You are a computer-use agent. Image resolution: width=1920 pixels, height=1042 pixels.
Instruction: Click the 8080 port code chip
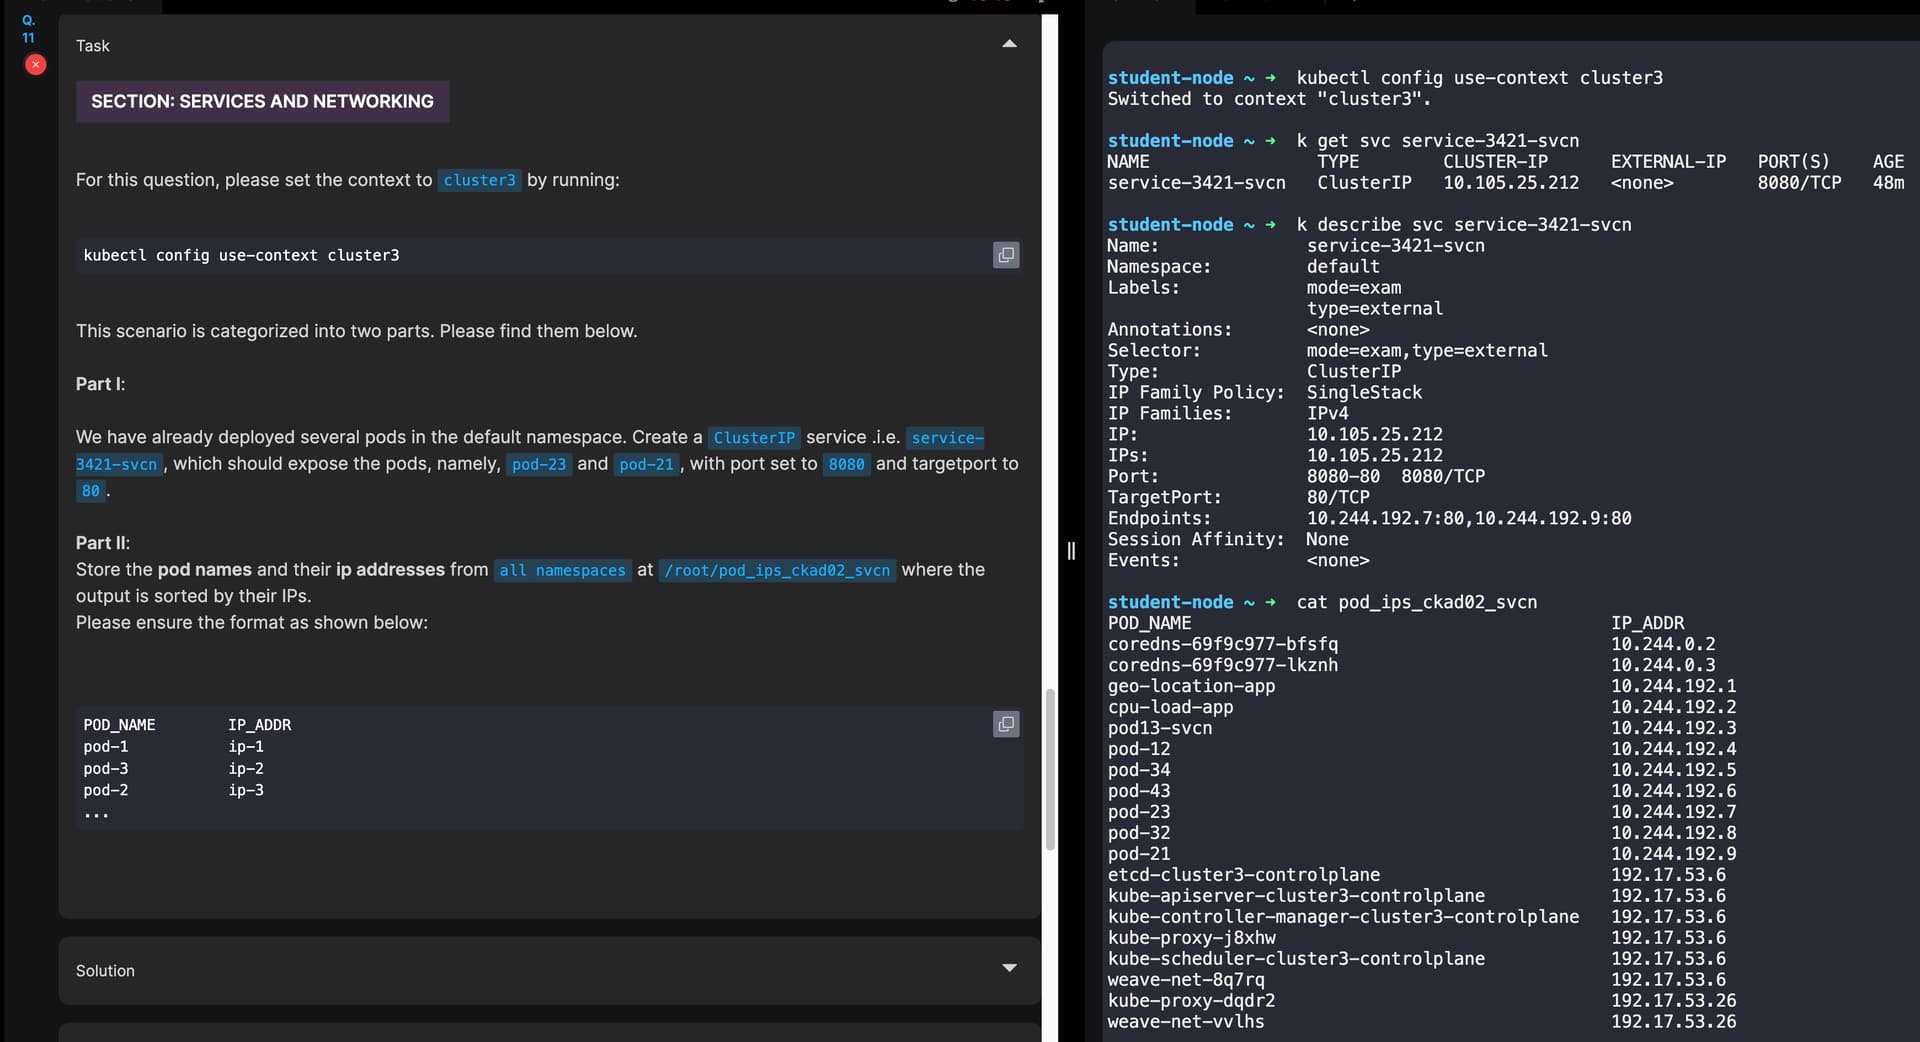[x=846, y=464]
